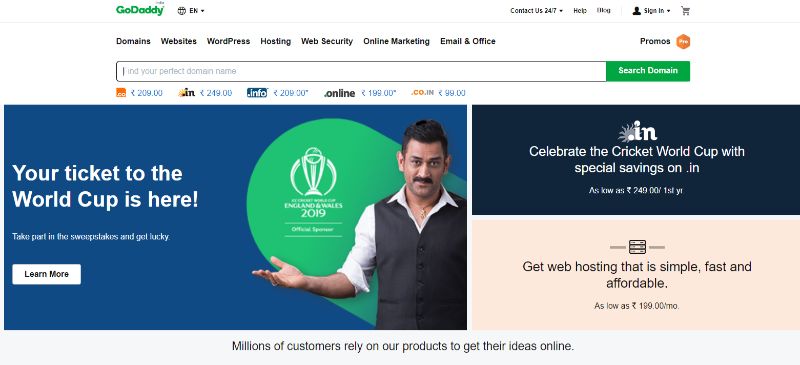Open the Websites menu

click(x=179, y=41)
